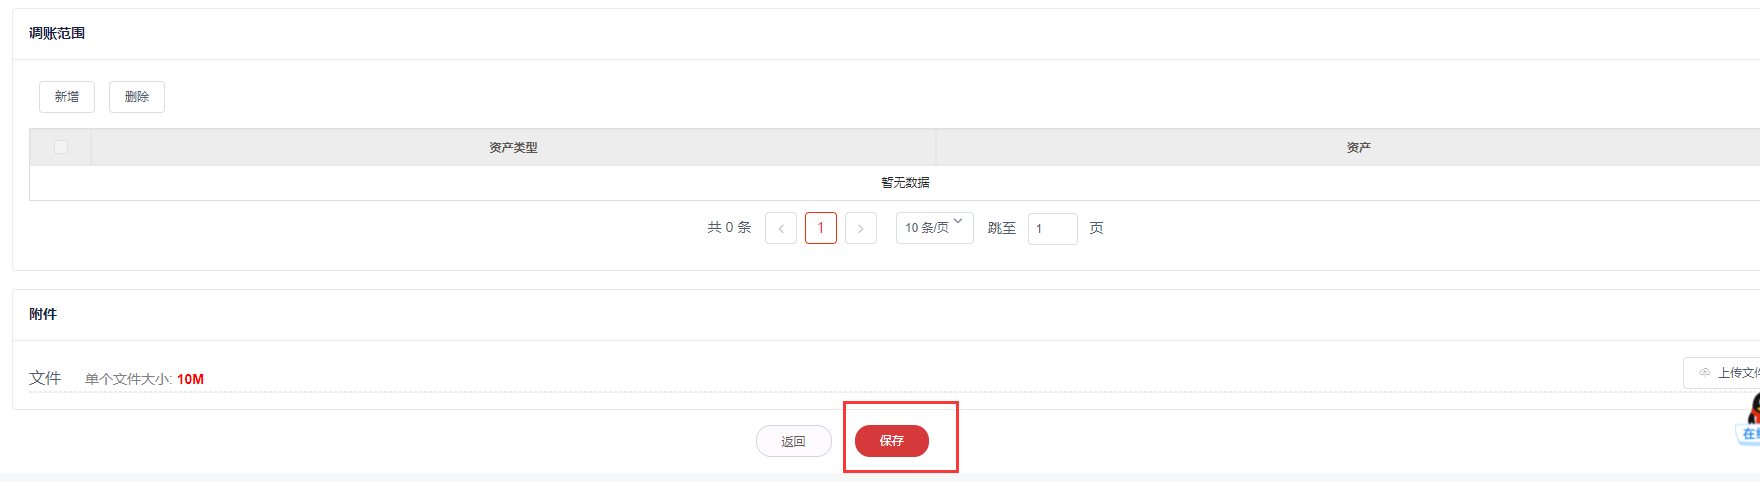Click the 文件 attachment label
Screen dimensions: 1760x482
coord(45,378)
